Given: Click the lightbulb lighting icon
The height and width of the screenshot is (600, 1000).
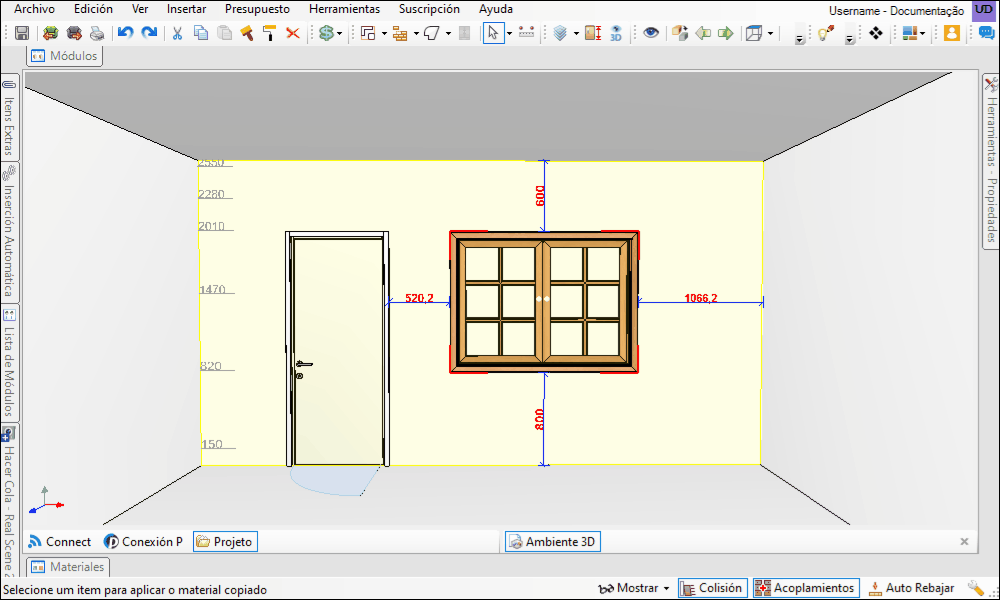Looking at the screenshot, I should pos(826,33).
